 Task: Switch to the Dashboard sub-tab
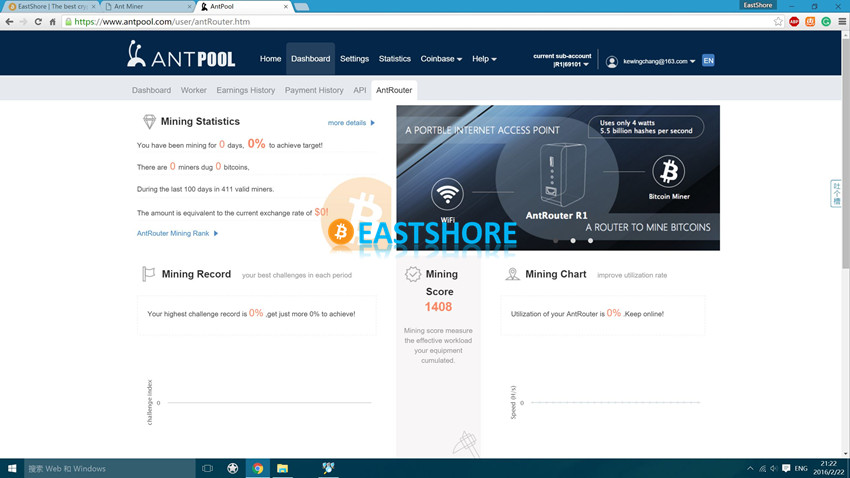[151, 90]
